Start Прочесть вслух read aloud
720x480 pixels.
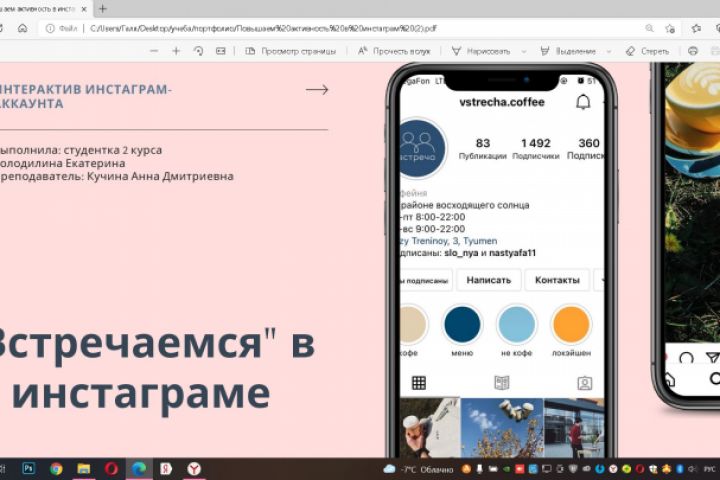pos(394,51)
